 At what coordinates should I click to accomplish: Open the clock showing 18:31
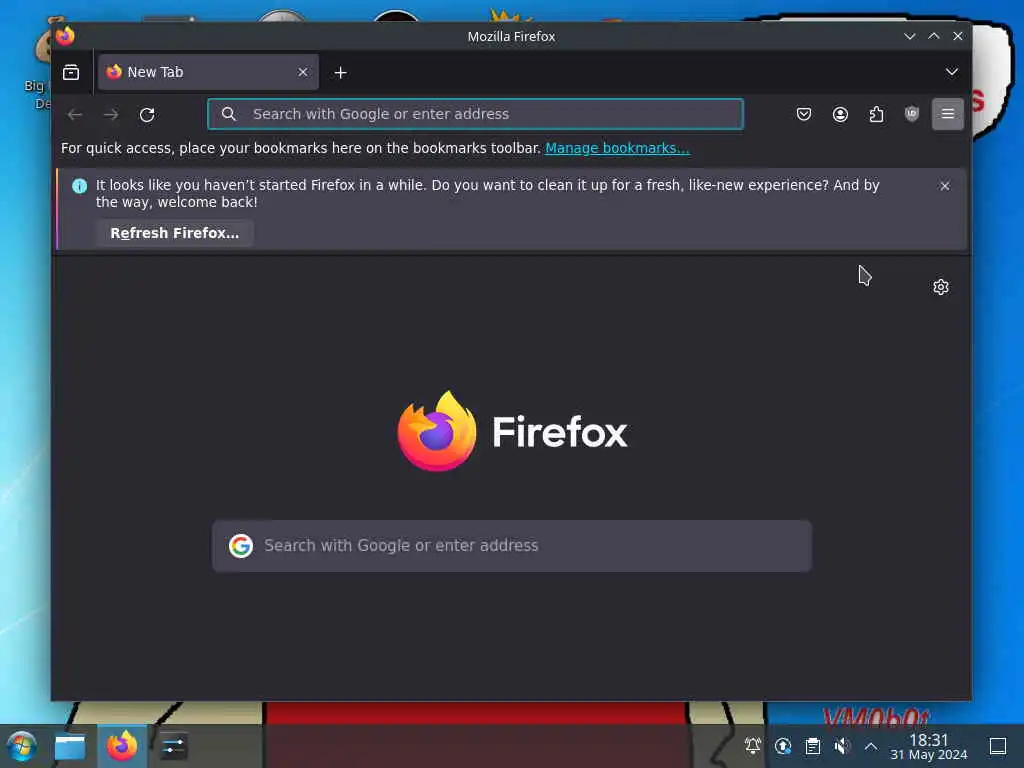[929, 746]
